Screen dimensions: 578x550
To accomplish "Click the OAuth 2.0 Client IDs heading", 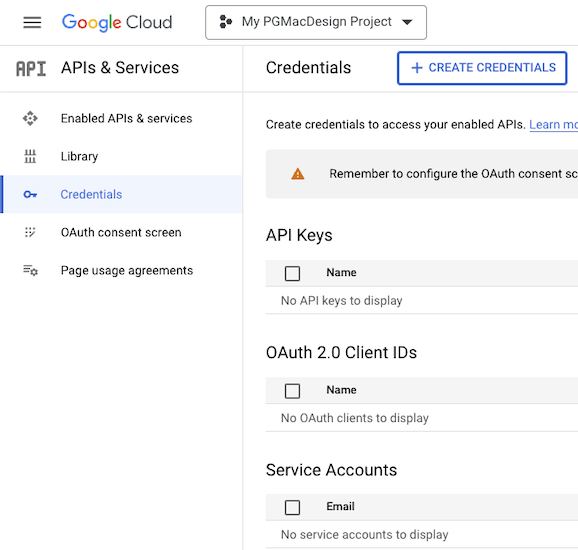I will pyautogui.click(x=341, y=352).
